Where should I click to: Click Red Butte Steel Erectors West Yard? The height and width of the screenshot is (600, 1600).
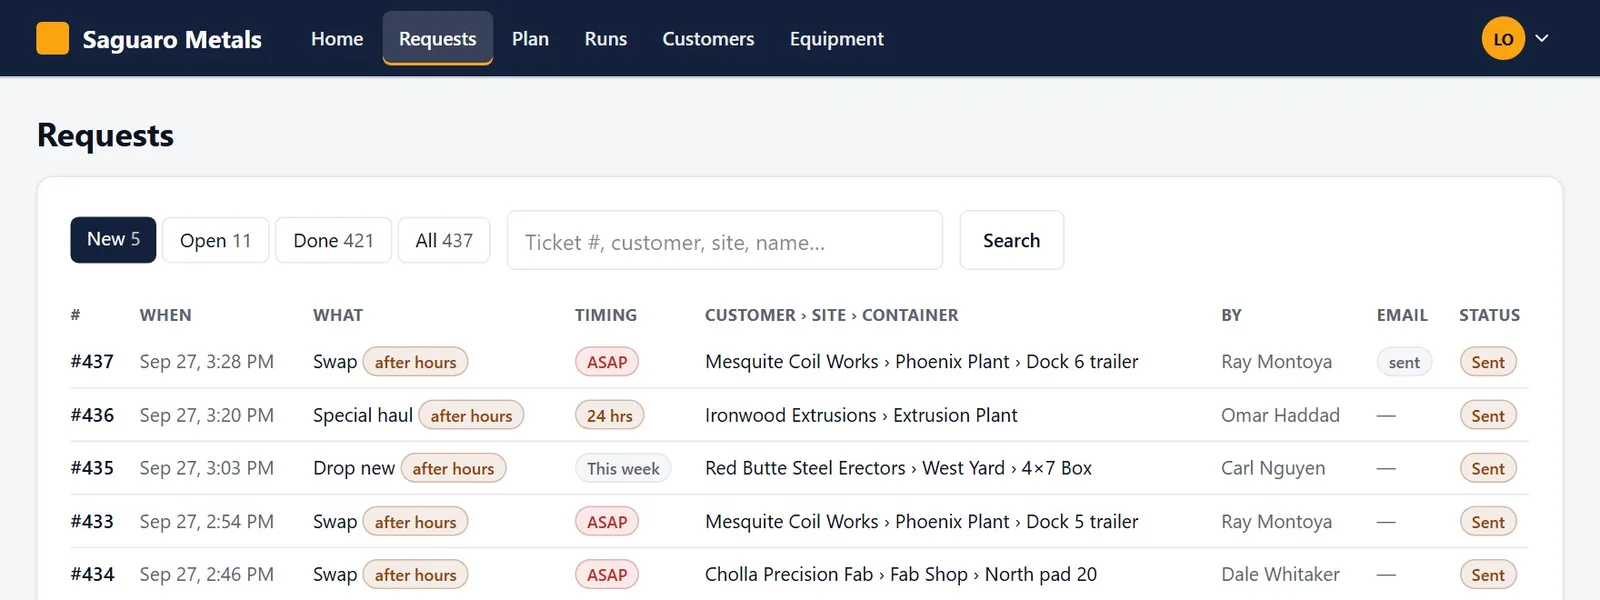898,468
